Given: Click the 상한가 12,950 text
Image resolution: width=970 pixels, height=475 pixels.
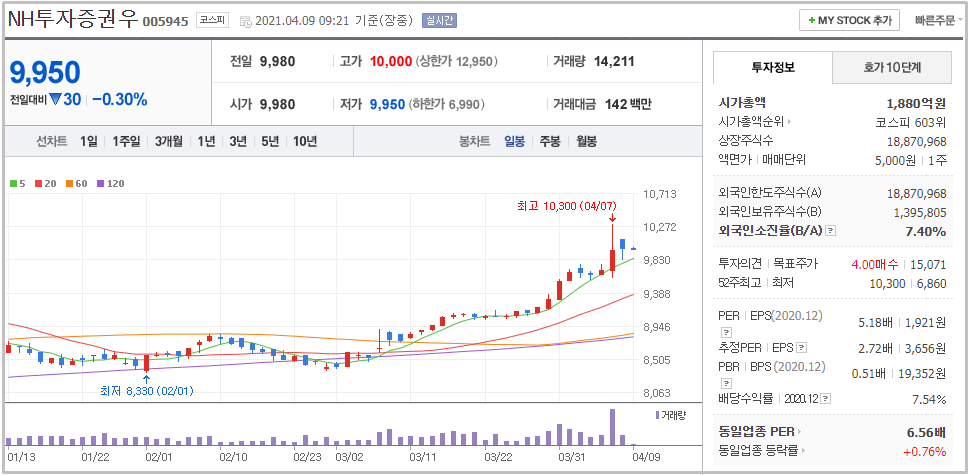Looking at the screenshot, I should coord(457,61).
